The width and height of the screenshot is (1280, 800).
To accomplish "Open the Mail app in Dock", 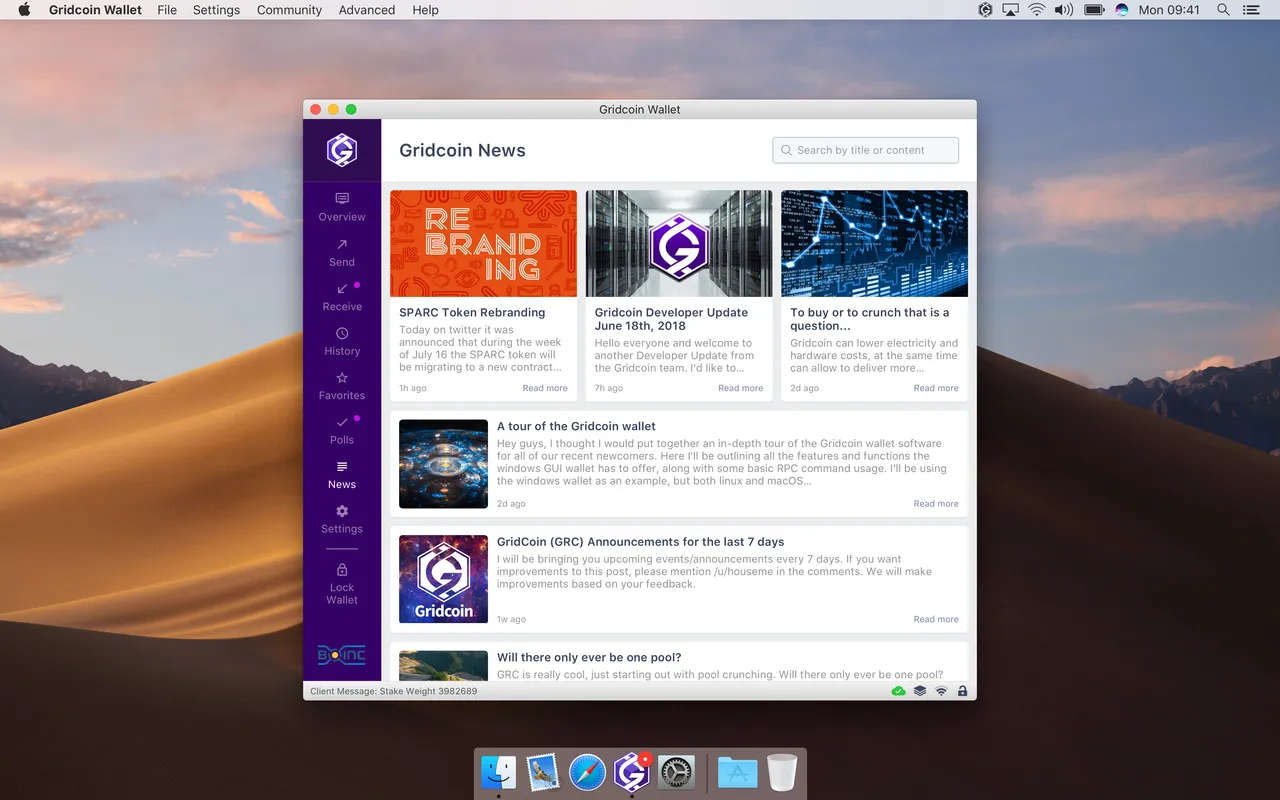I will (543, 772).
